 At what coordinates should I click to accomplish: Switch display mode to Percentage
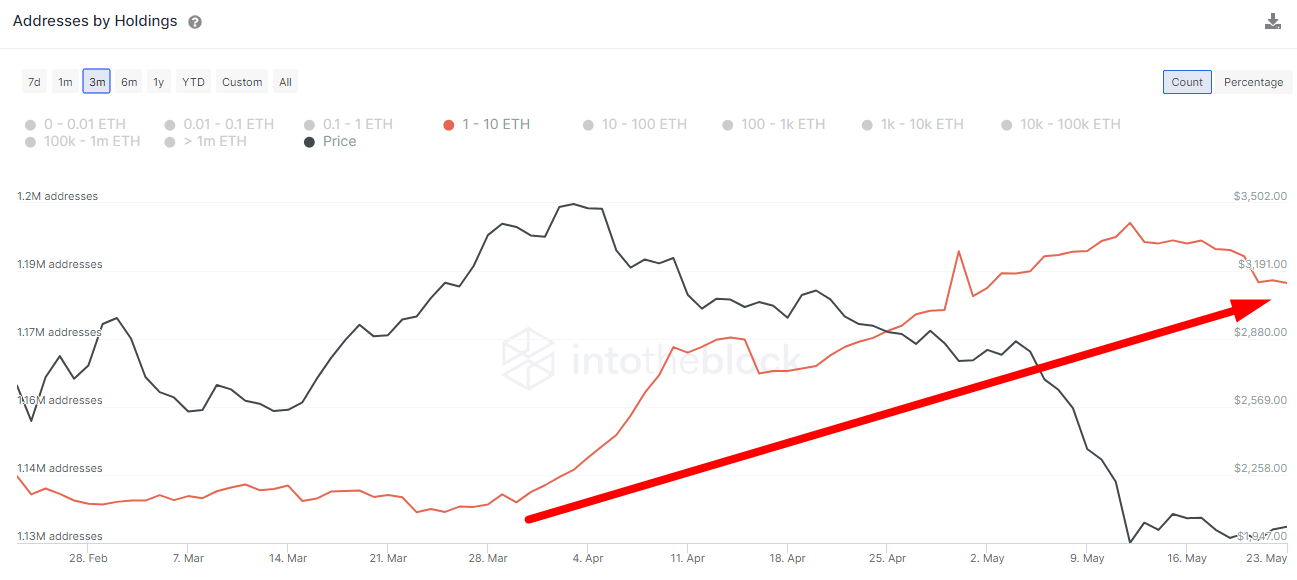click(1253, 82)
